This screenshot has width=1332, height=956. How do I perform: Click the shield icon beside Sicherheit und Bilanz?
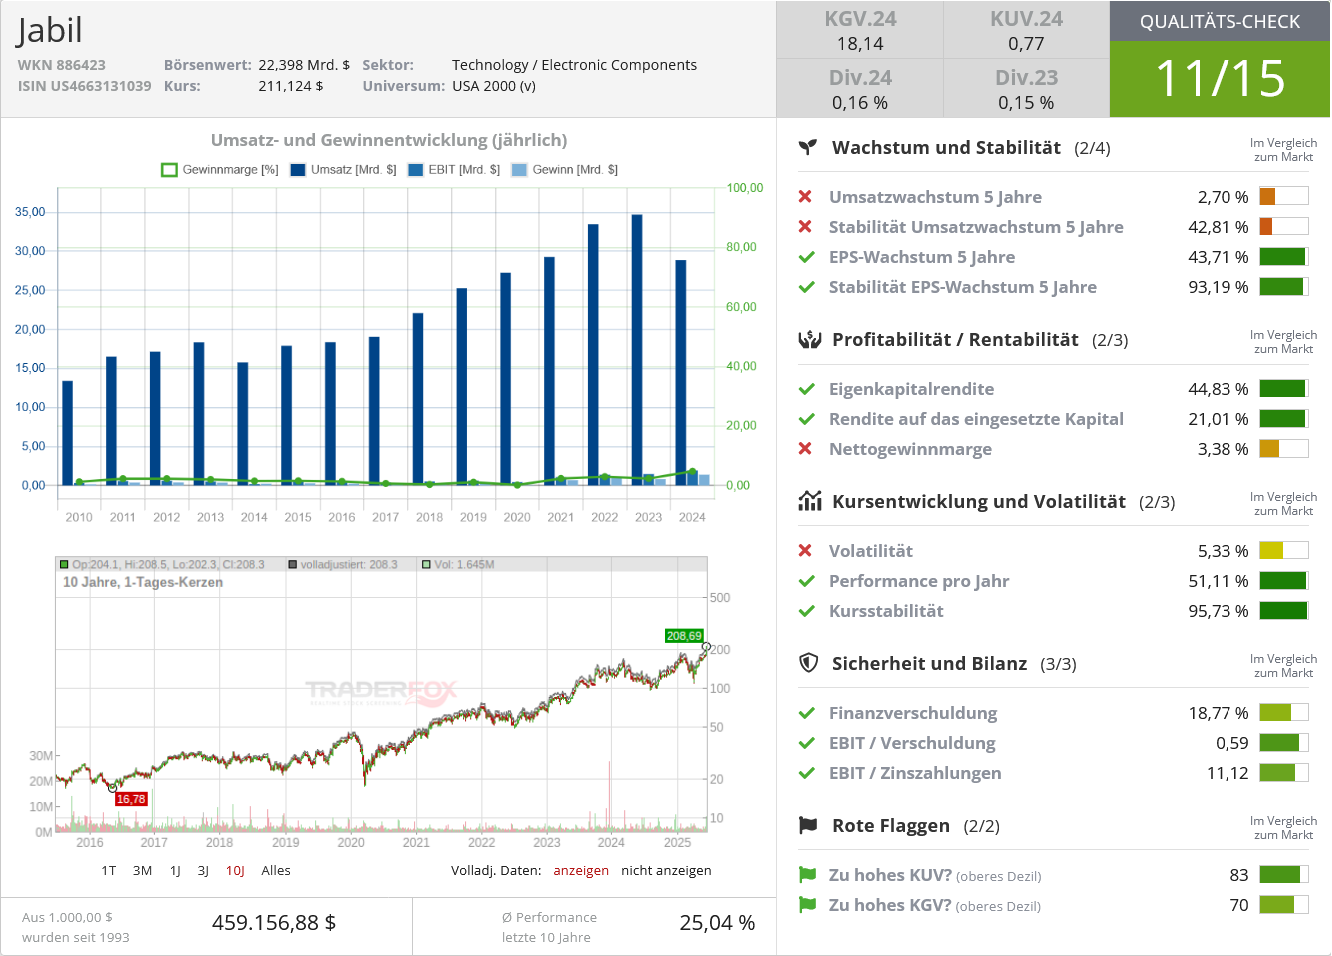click(809, 663)
